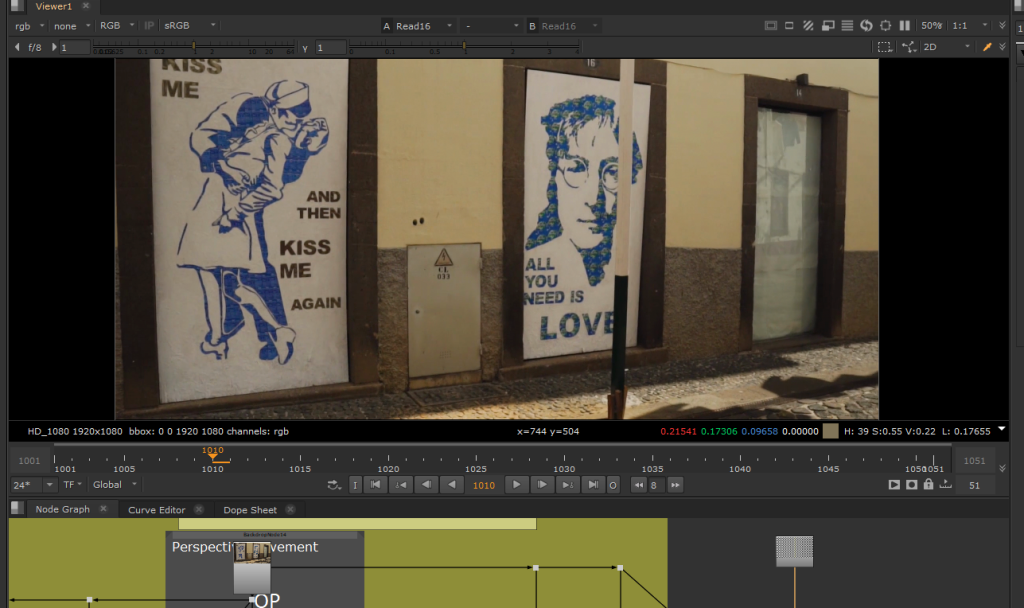The width and height of the screenshot is (1024, 608).
Task: Toggle the gamma Y button
Action: click(305, 48)
